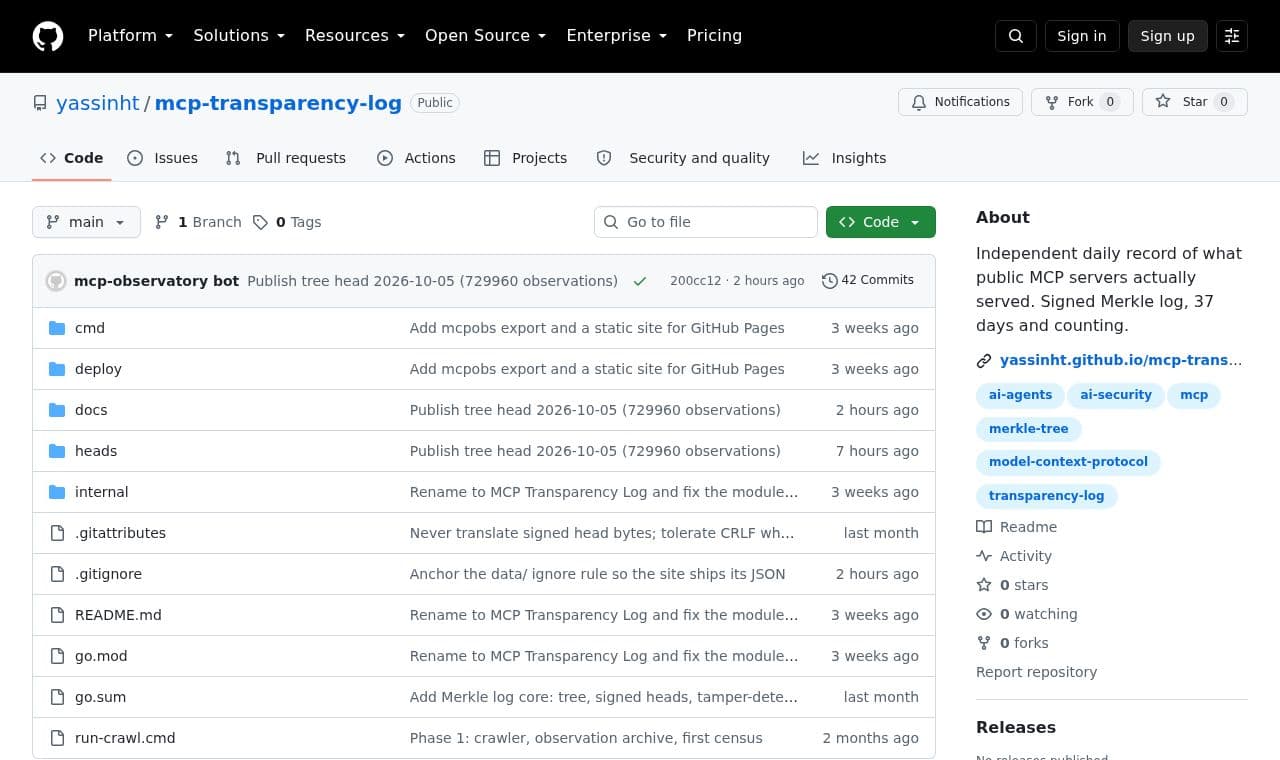Open the yassinht.github.io website link
The width and height of the screenshot is (1280, 760).
[x=1120, y=360]
